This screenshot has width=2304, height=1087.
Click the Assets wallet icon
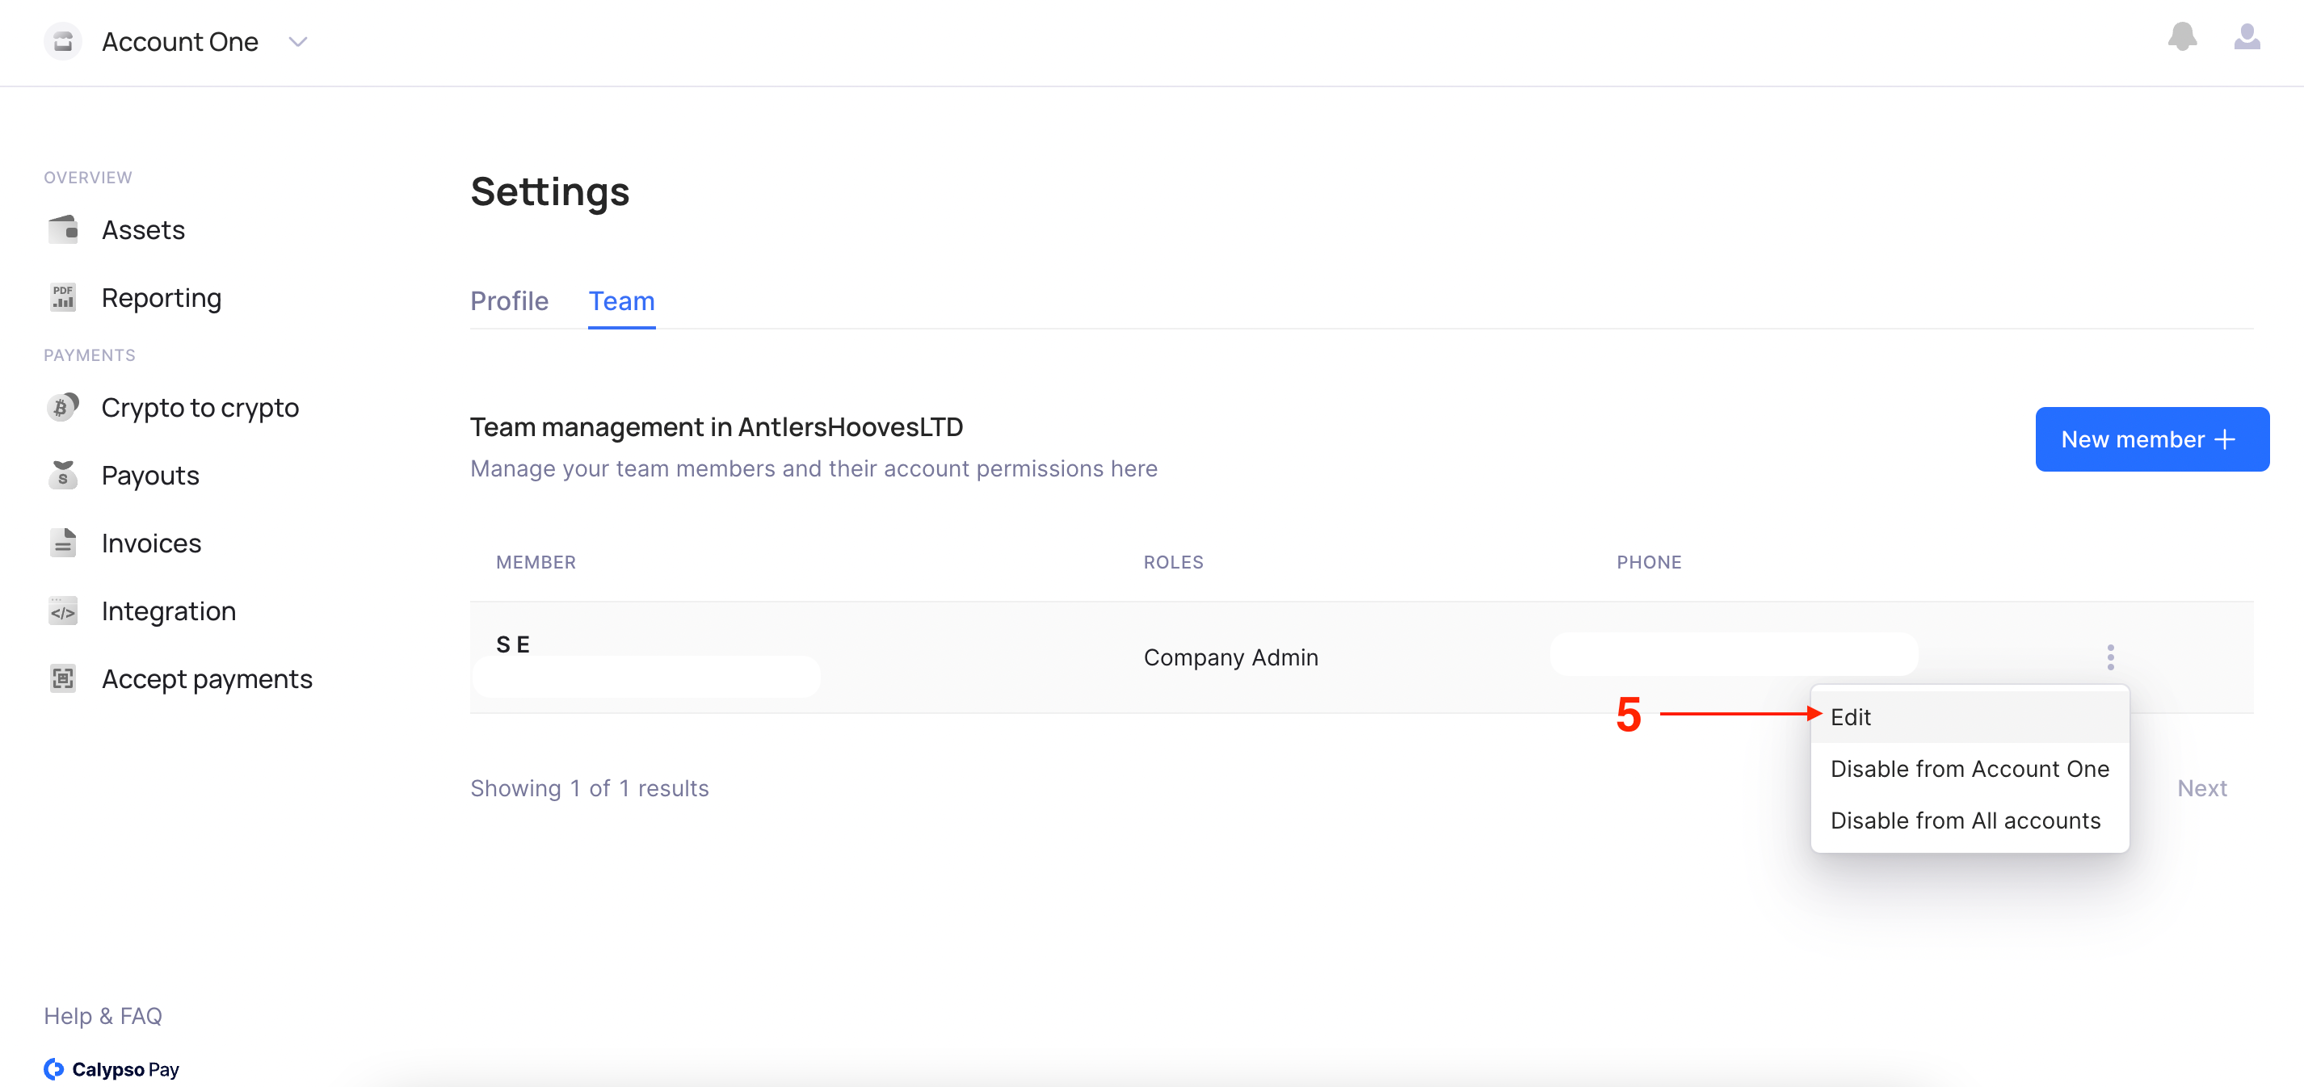[63, 230]
